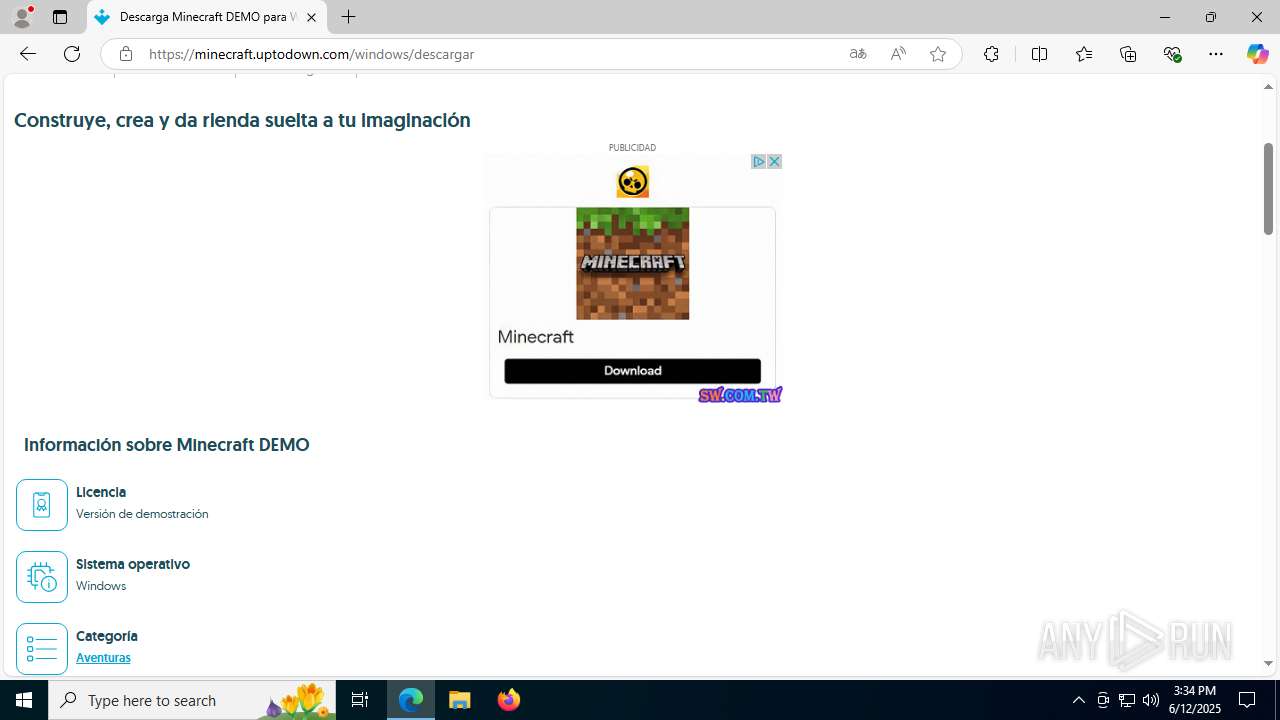Open the Windows Start menu
The image size is (1280, 720).
(x=24, y=700)
